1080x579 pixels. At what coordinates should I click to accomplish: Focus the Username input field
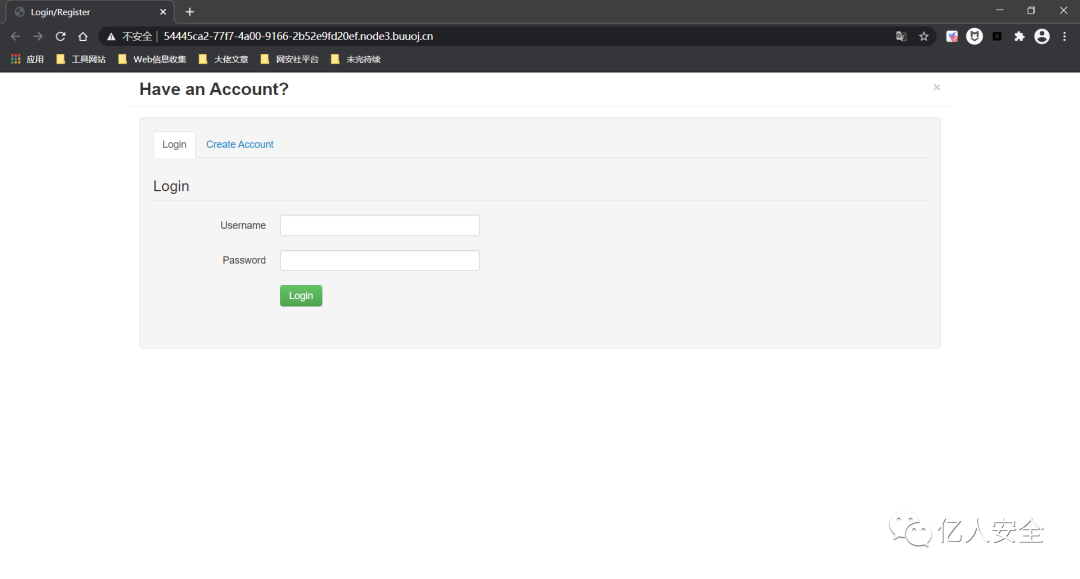point(380,225)
